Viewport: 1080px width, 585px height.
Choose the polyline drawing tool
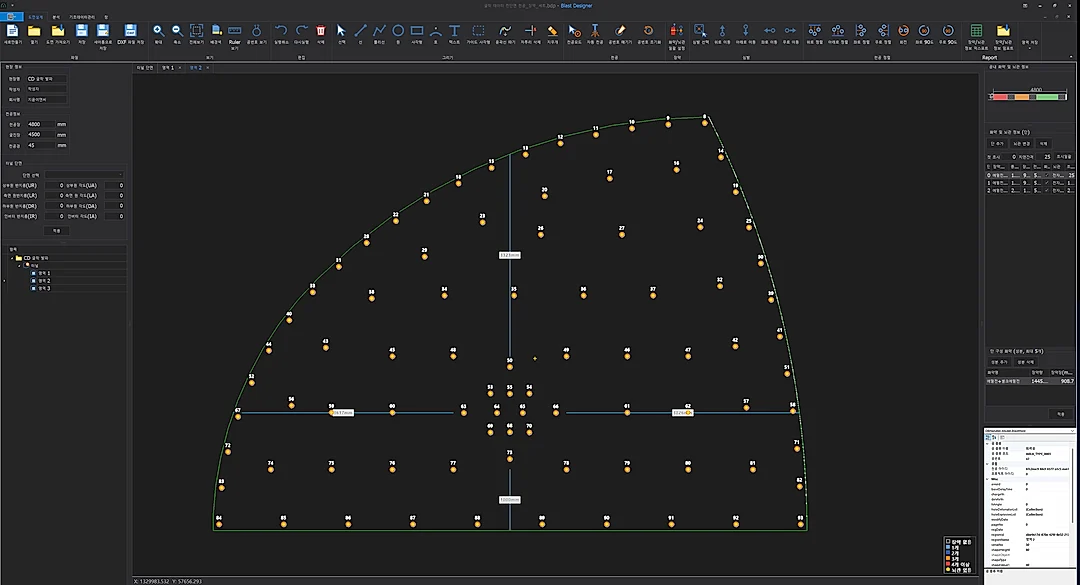379,31
